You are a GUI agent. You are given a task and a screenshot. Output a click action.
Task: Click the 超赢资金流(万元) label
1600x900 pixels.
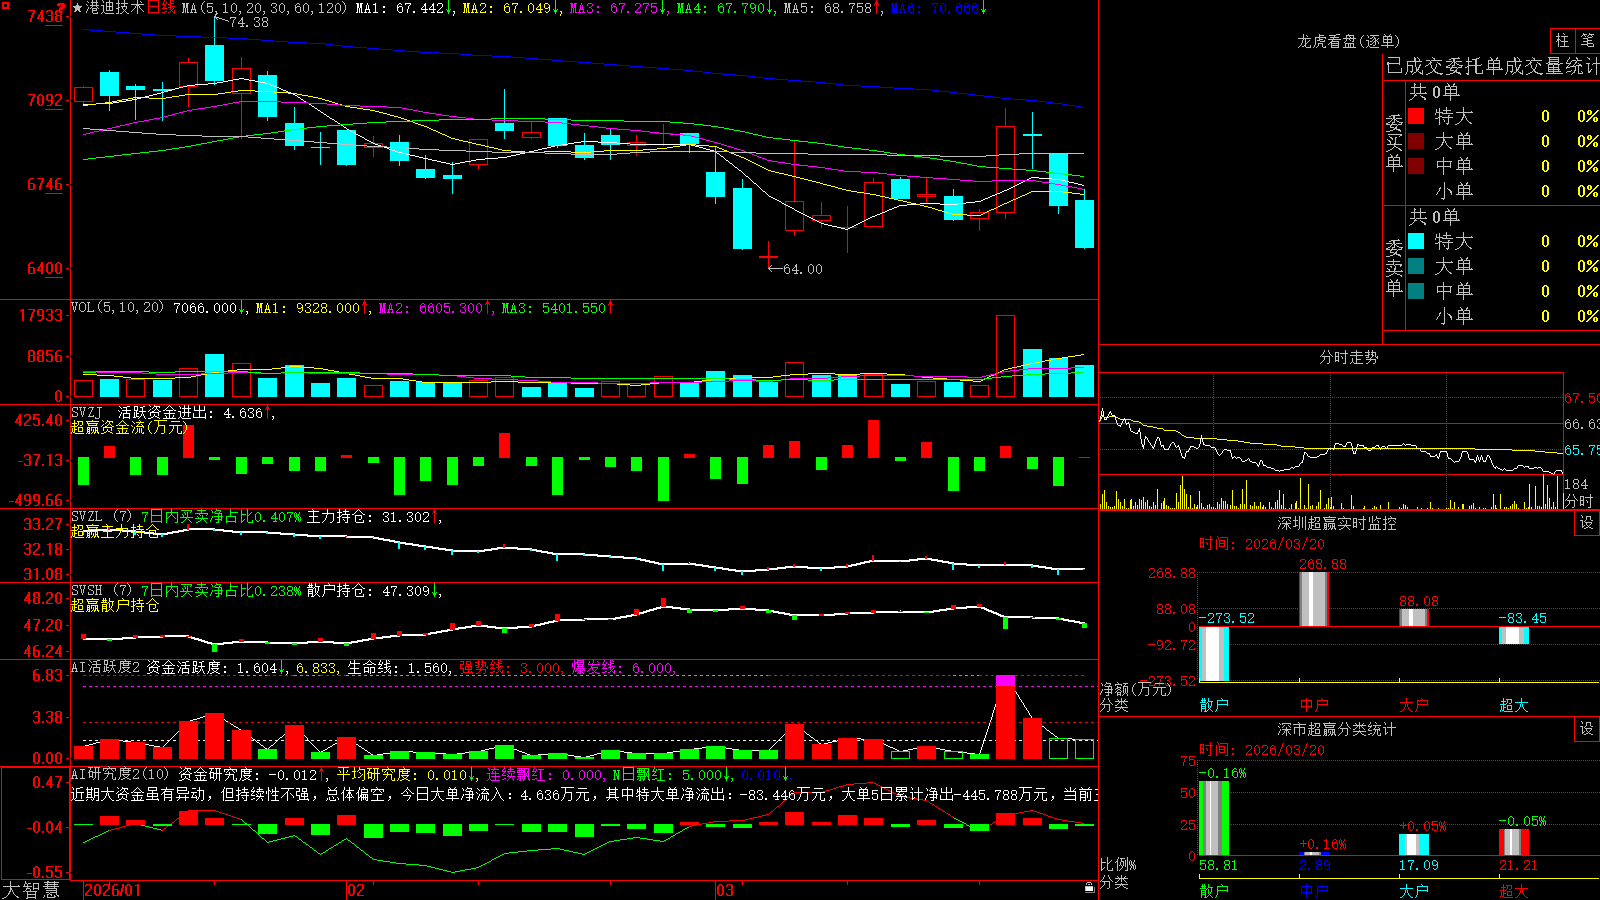130,427
